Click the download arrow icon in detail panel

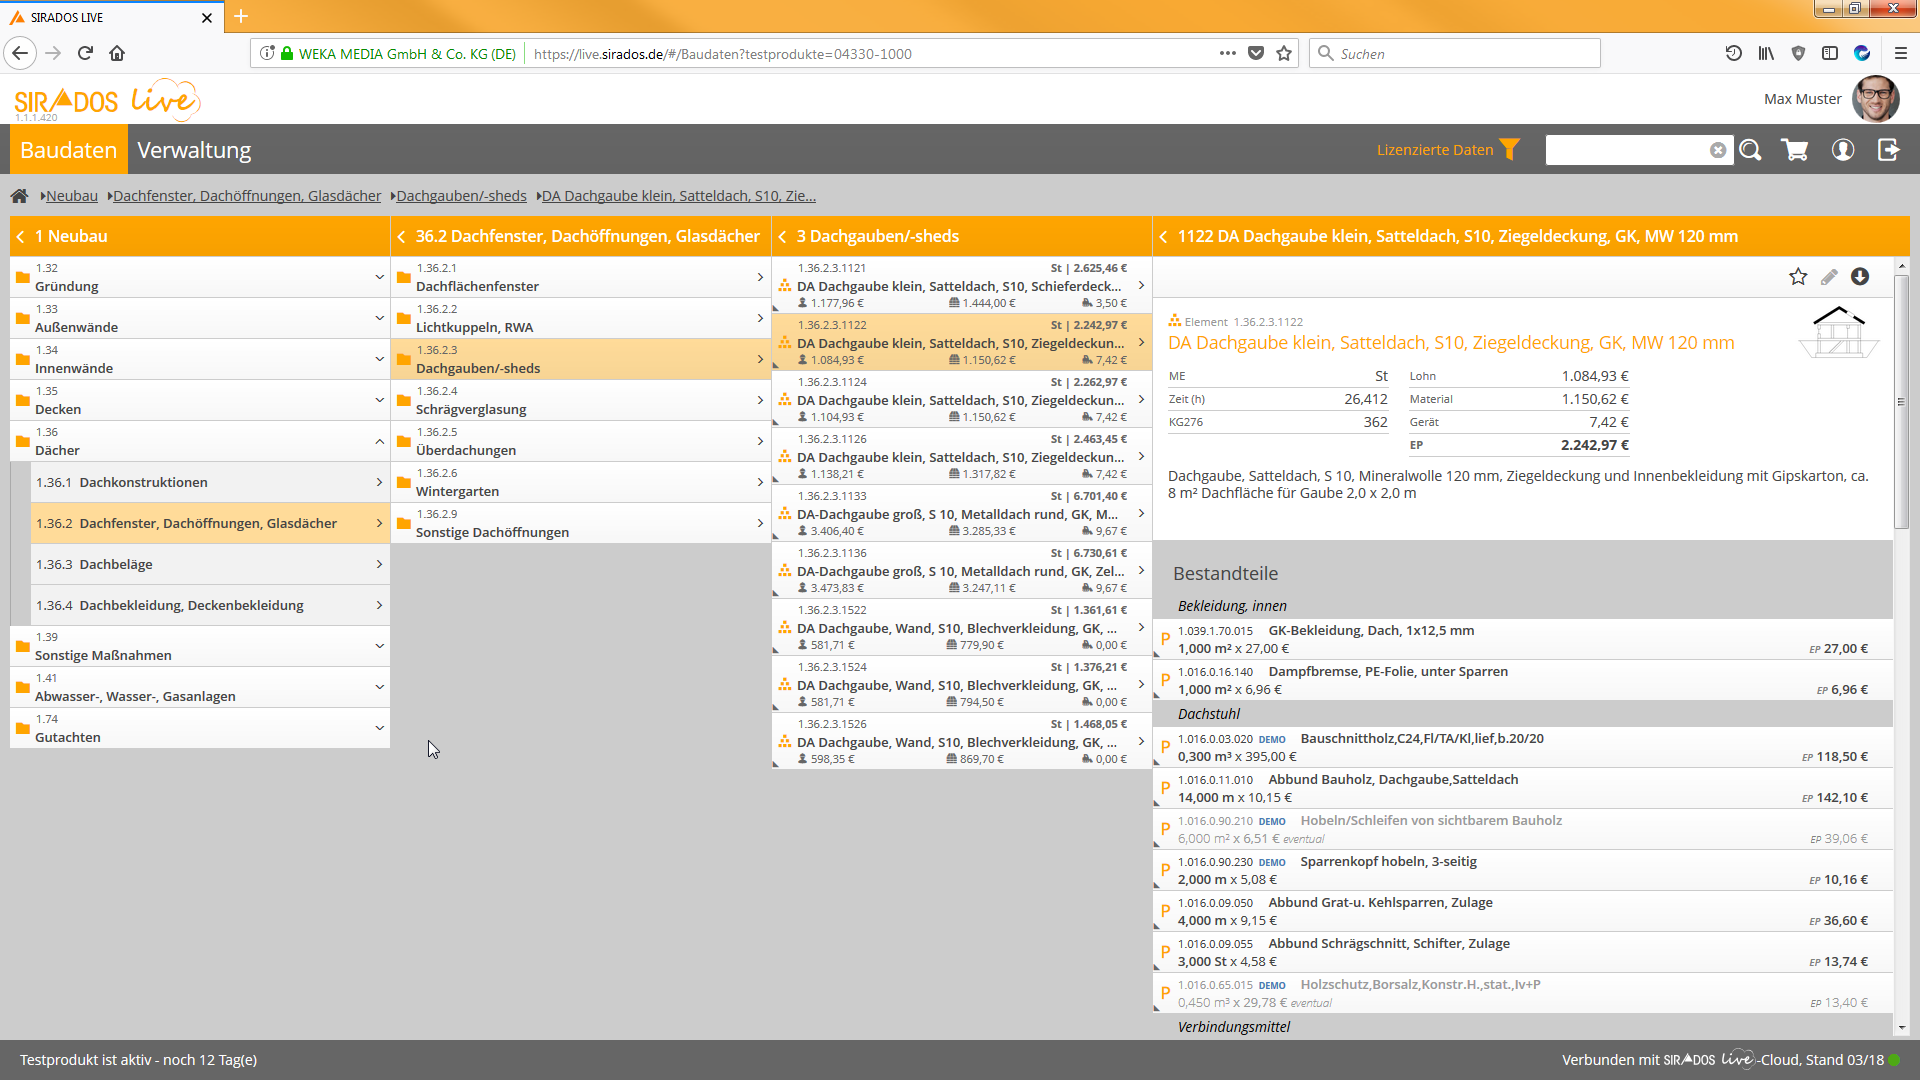point(1860,277)
